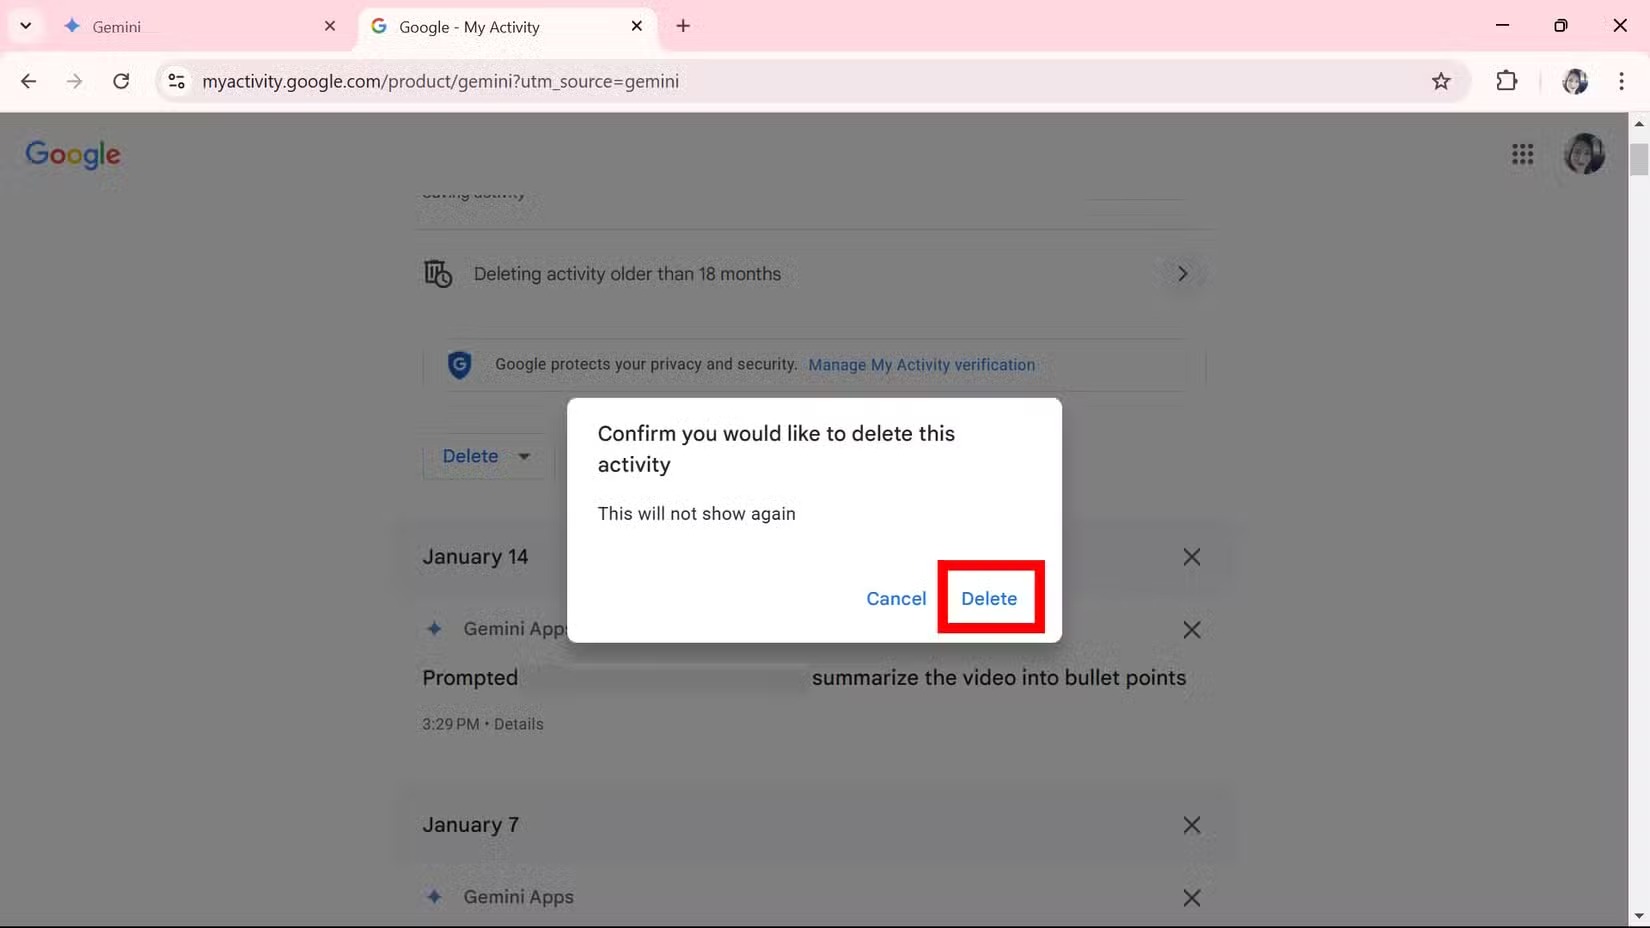Open auto-delete settings via the 18 months chevron
The width and height of the screenshot is (1650, 928).
tap(1182, 273)
